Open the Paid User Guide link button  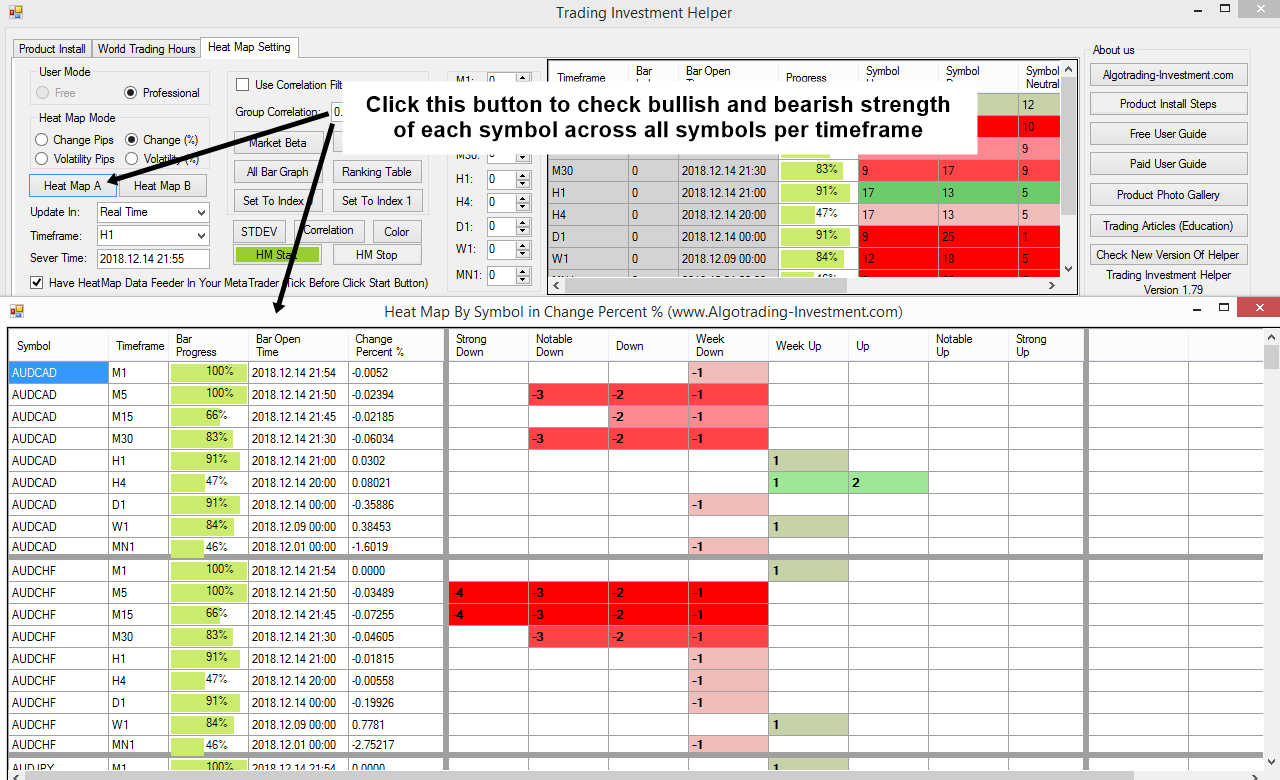click(1168, 164)
